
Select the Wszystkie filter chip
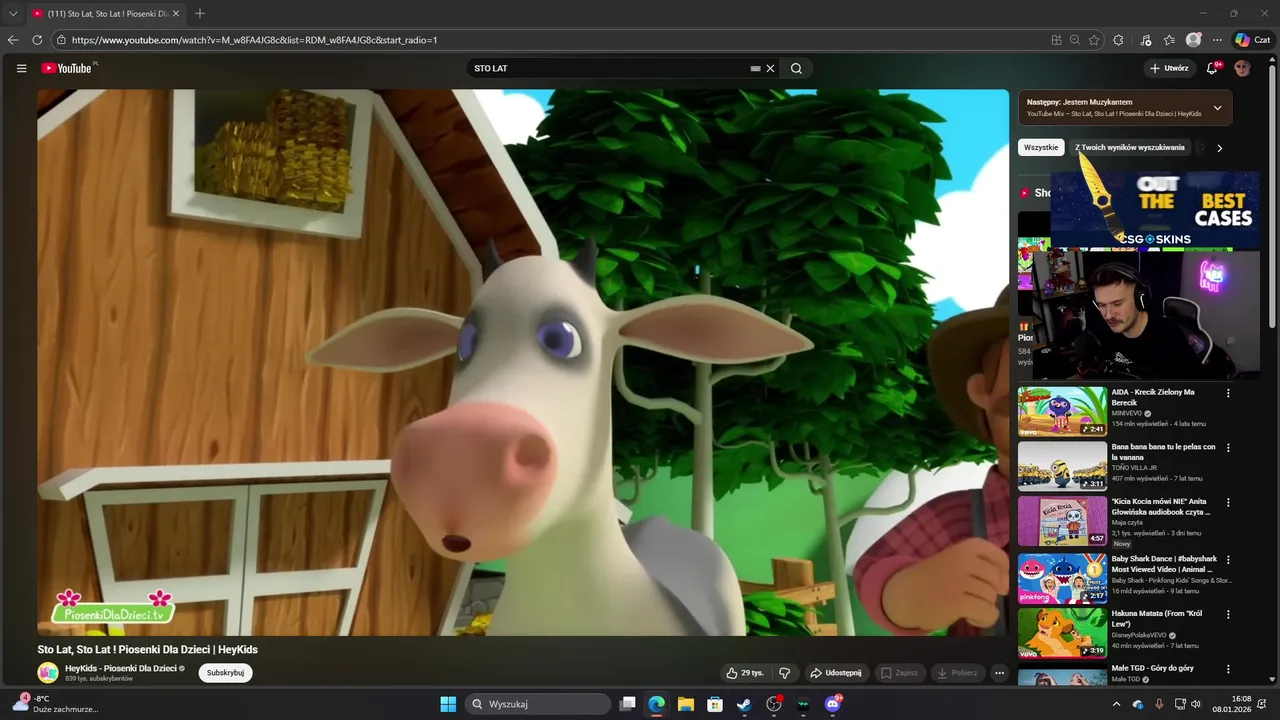tap(1041, 147)
